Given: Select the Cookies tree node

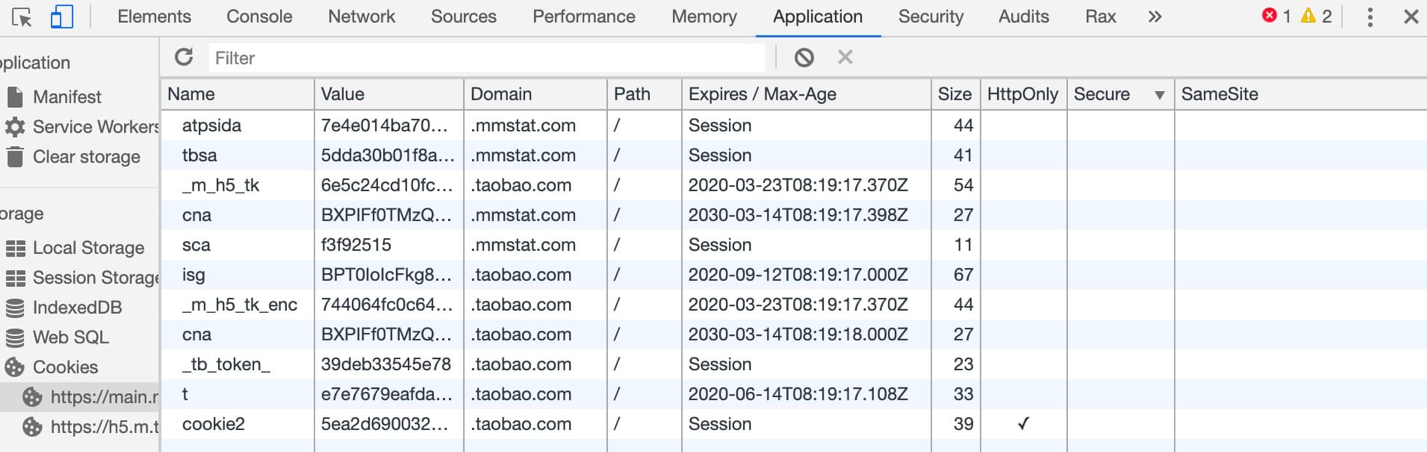Looking at the screenshot, I should [64, 367].
